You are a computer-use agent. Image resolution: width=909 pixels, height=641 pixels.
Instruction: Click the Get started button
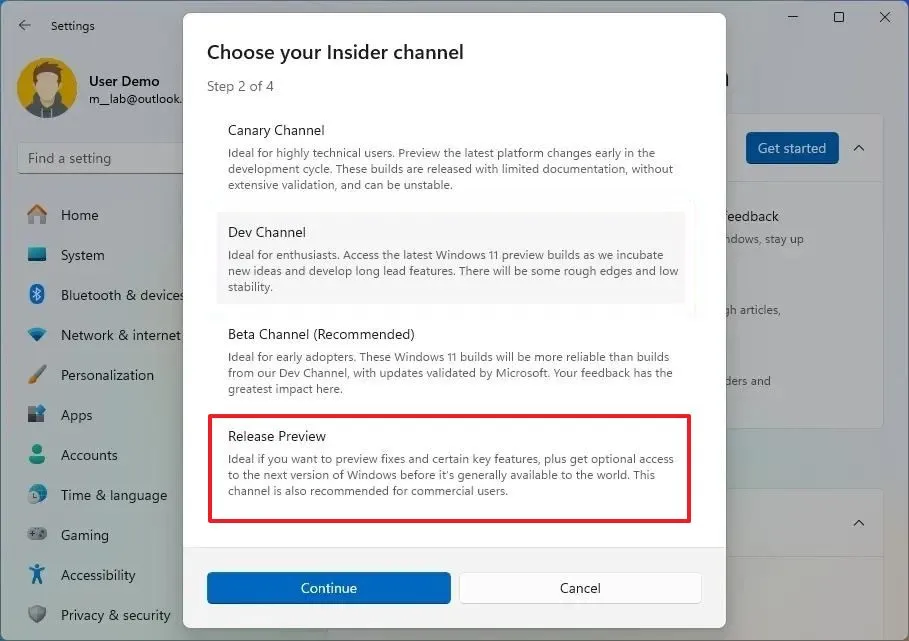click(792, 147)
